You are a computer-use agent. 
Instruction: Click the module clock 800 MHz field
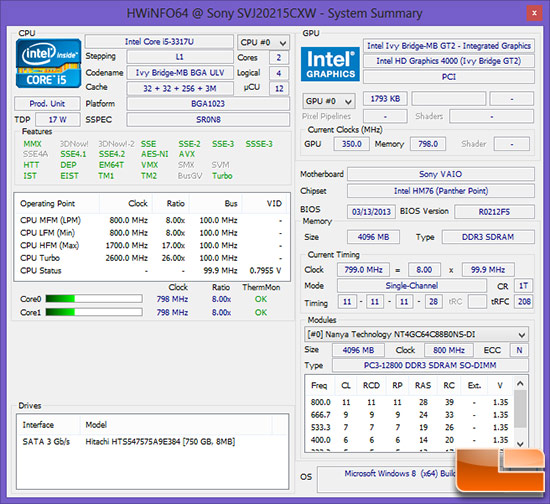[449, 350]
